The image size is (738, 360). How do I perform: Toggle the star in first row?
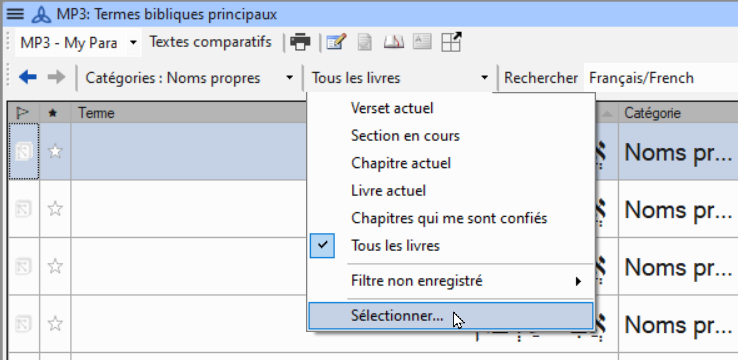tap(56, 151)
